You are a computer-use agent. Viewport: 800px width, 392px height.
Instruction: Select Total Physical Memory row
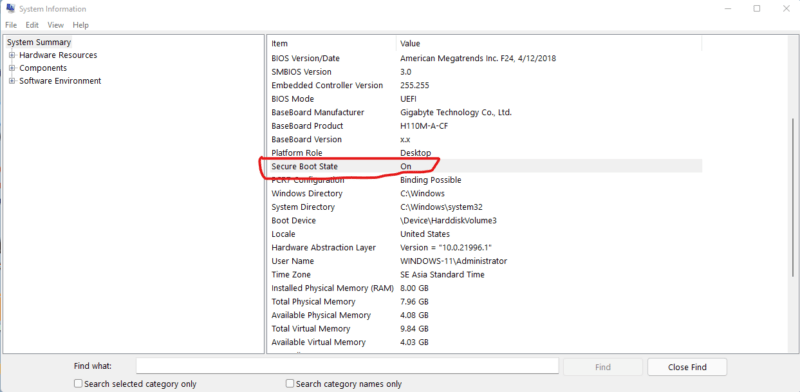click(x=485, y=302)
